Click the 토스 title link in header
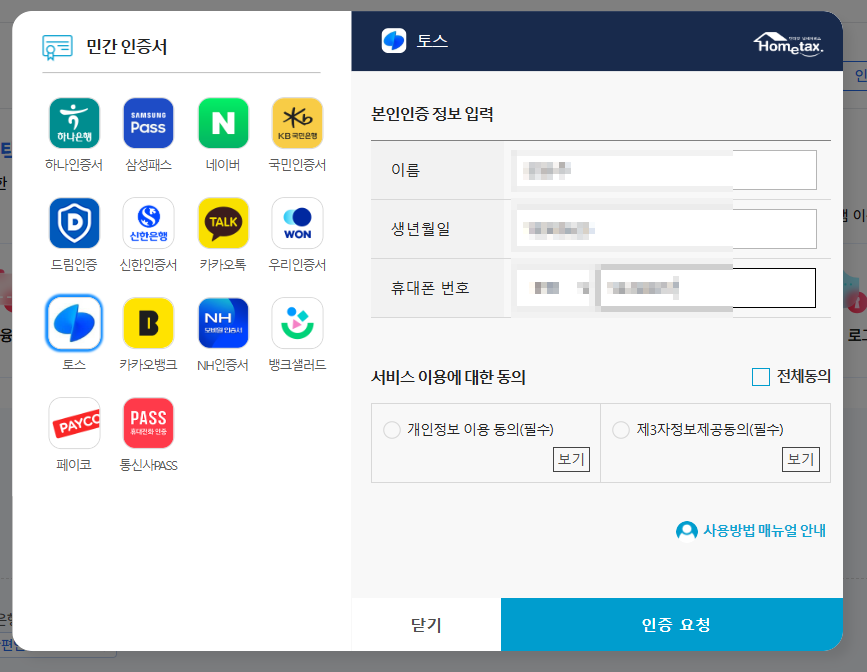This screenshot has width=867, height=672. [432, 41]
